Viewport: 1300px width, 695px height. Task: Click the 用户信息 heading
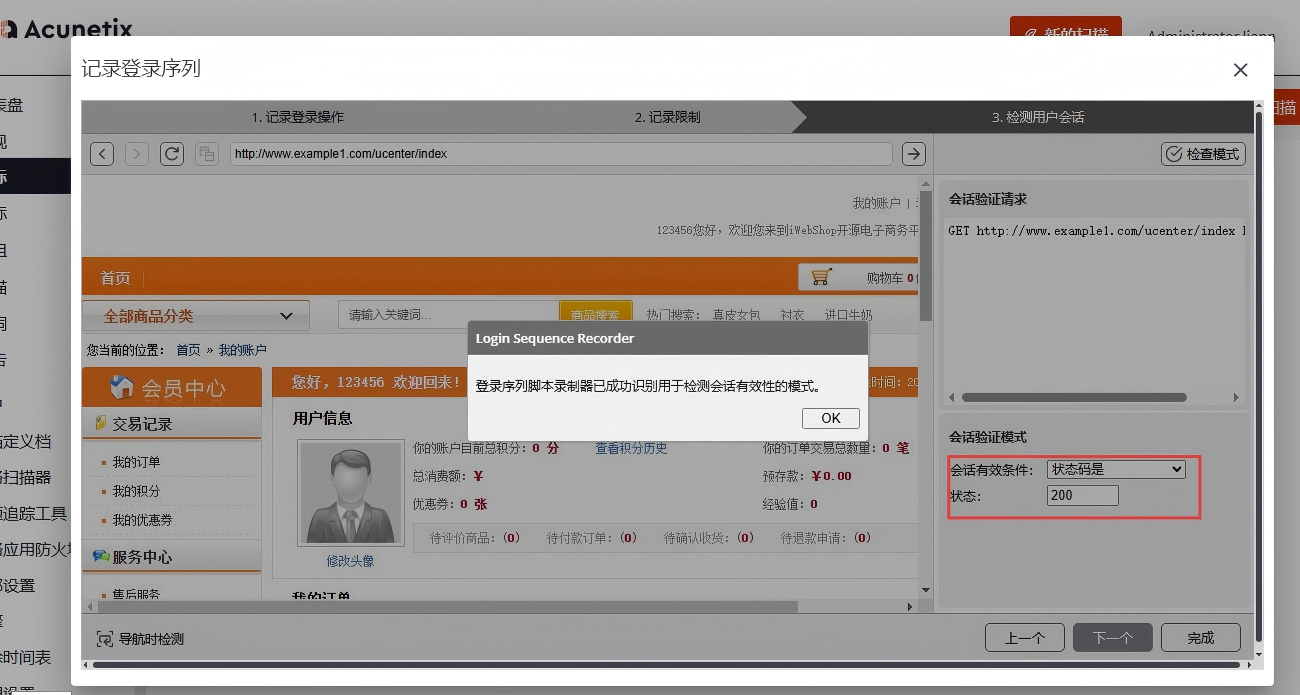[x=322, y=417]
